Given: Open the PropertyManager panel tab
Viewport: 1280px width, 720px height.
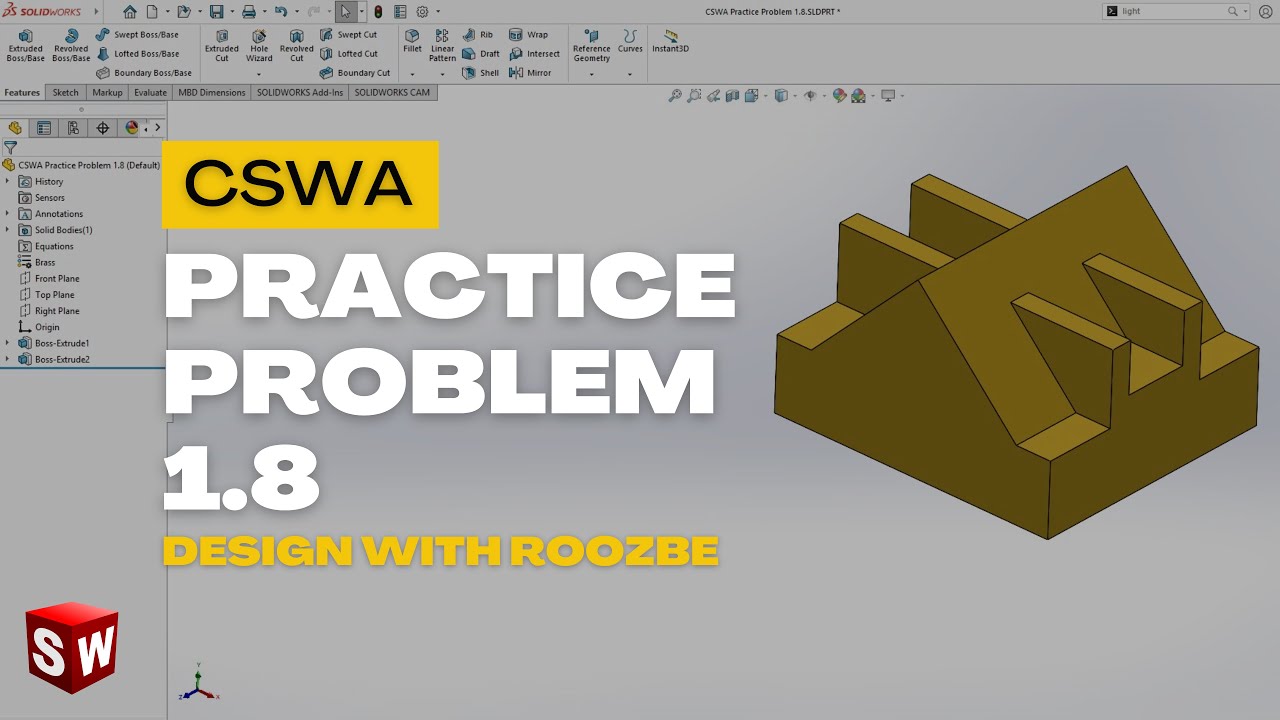Looking at the screenshot, I should [44, 128].
